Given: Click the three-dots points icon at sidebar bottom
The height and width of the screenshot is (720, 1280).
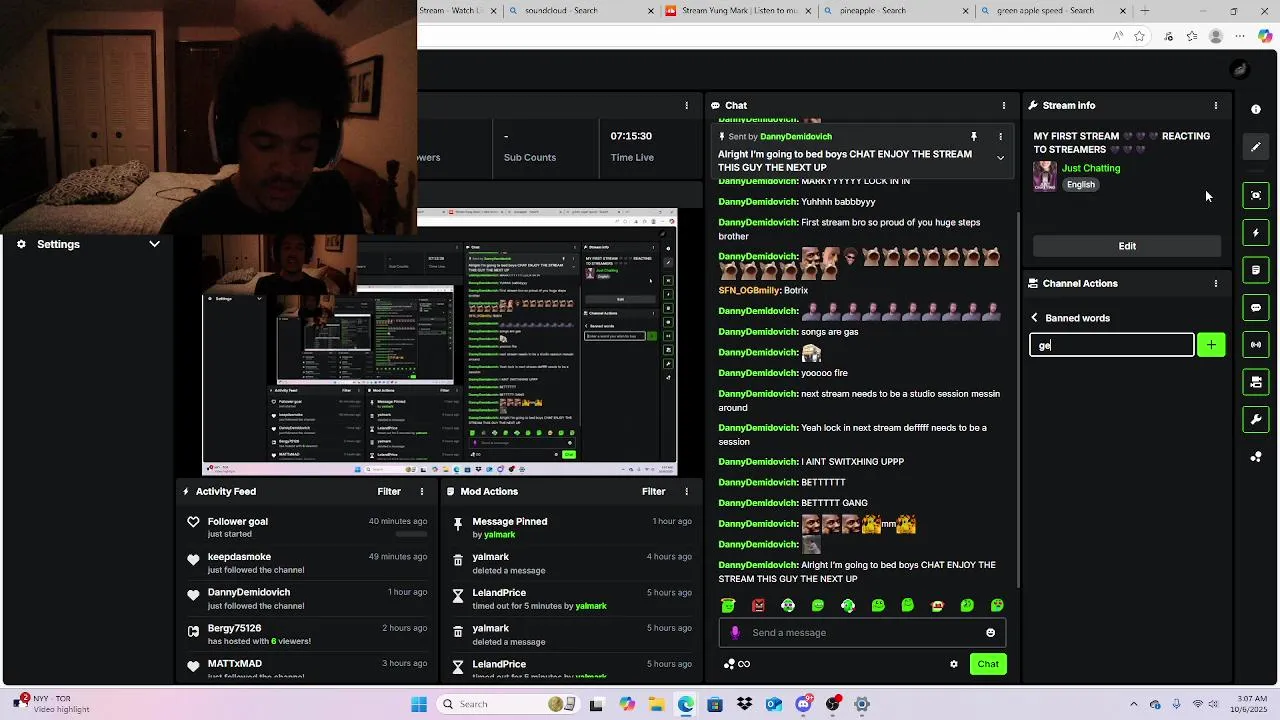Looking at the screenshot, I should tap(1256, 457).
